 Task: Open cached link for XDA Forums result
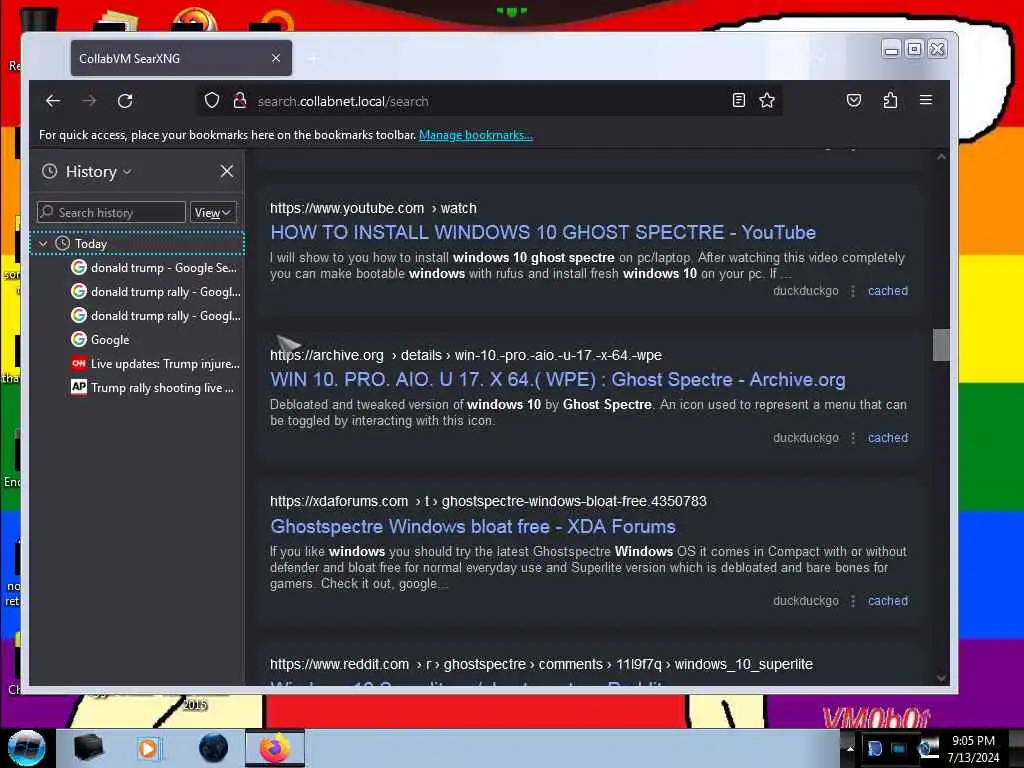pyautogui.click(x=888, y=601)
